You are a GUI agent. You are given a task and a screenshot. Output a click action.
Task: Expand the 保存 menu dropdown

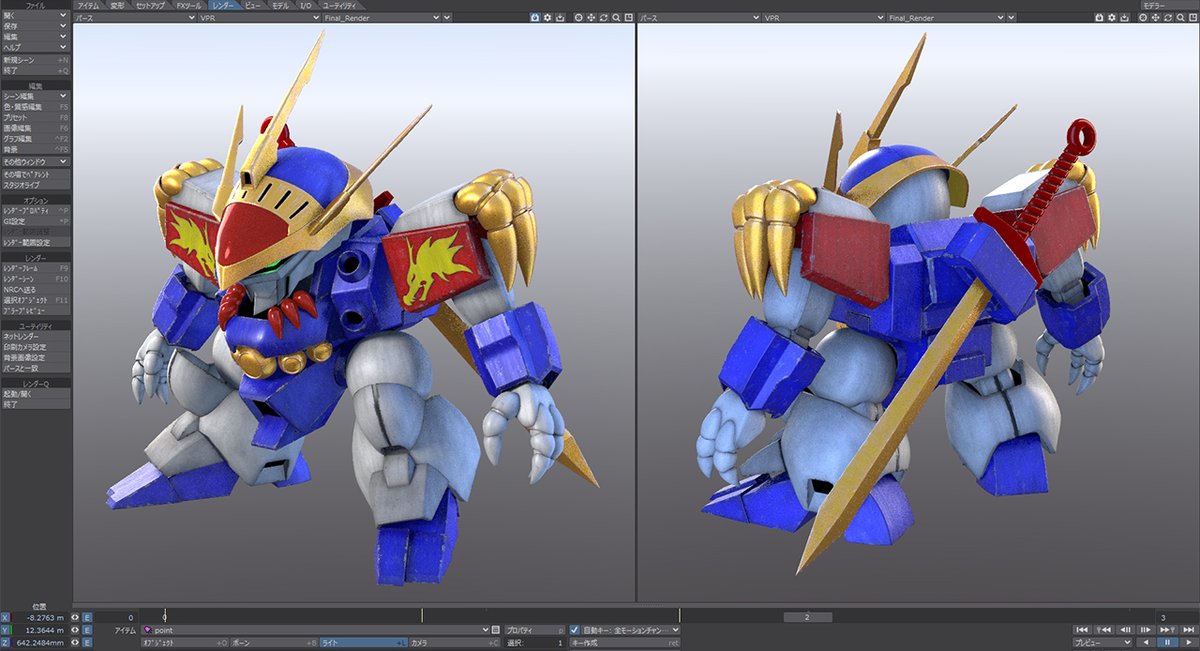[x=36, y=26]
